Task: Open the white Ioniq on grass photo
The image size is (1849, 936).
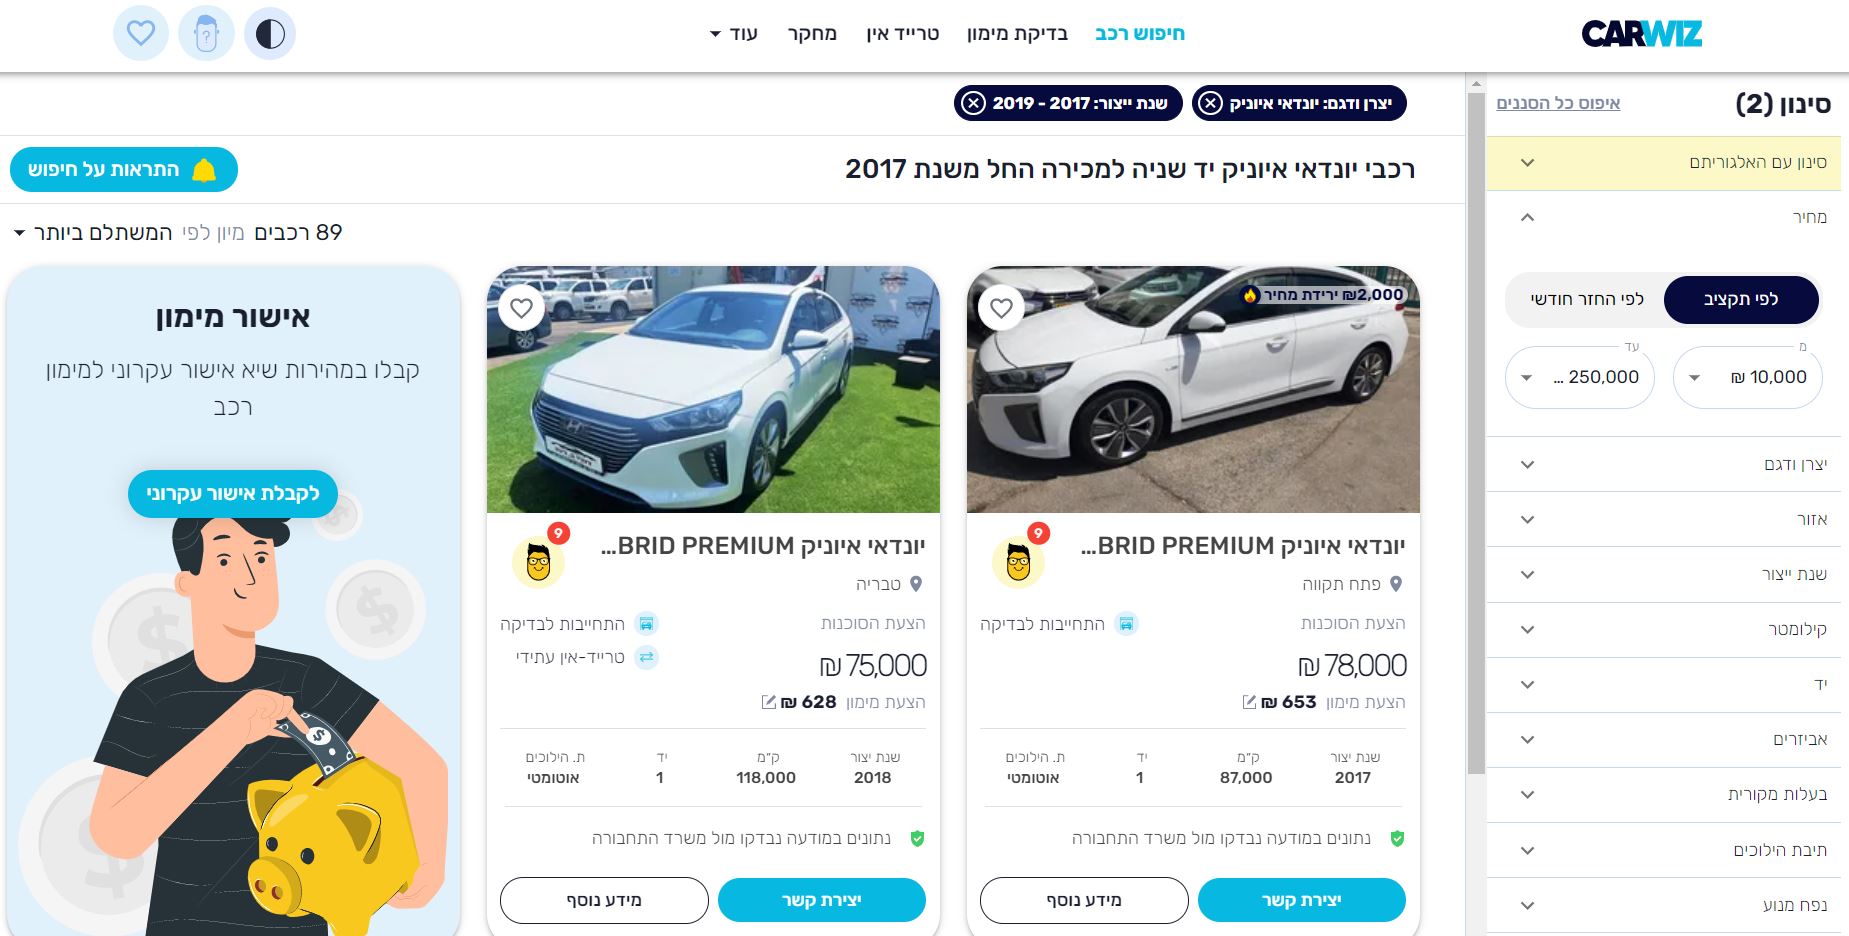Action: [713, 389]
